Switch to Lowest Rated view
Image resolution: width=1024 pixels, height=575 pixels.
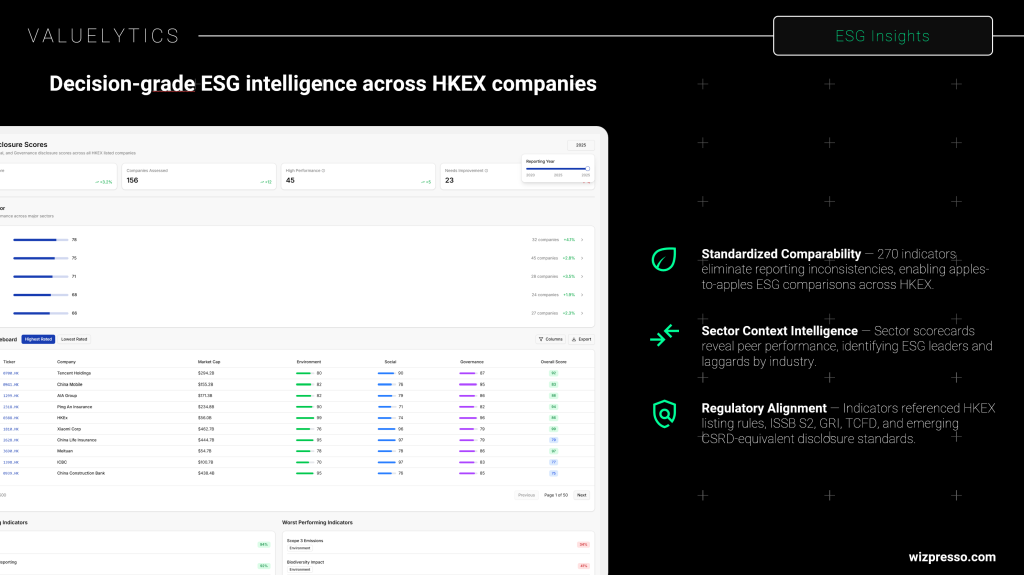click(74, 339)
